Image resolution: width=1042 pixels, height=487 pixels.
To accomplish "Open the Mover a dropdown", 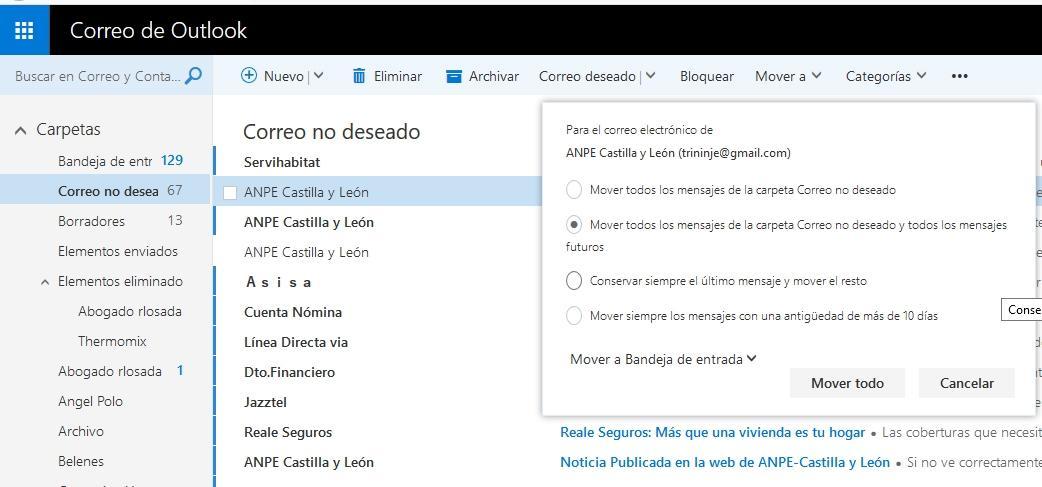I will click(x=788, y=76).
